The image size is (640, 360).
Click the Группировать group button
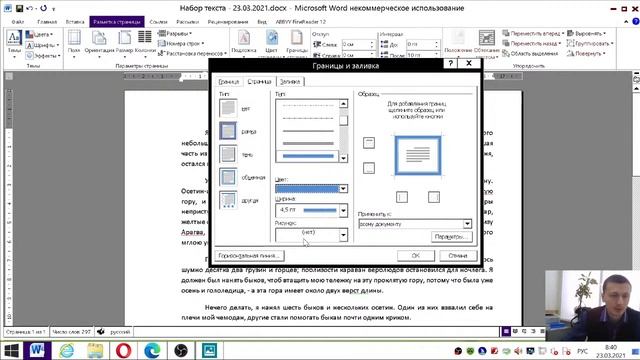[x=591, y=43]
